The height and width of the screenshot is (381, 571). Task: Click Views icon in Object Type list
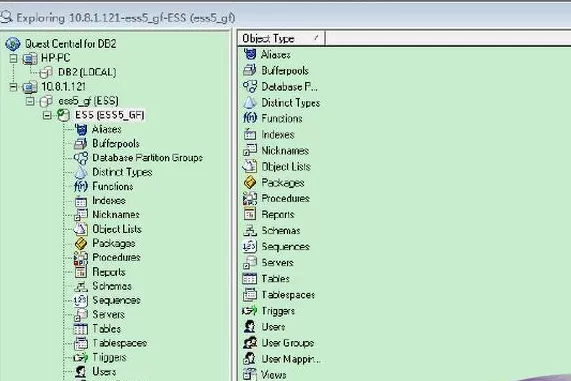[x=250, y=374]
